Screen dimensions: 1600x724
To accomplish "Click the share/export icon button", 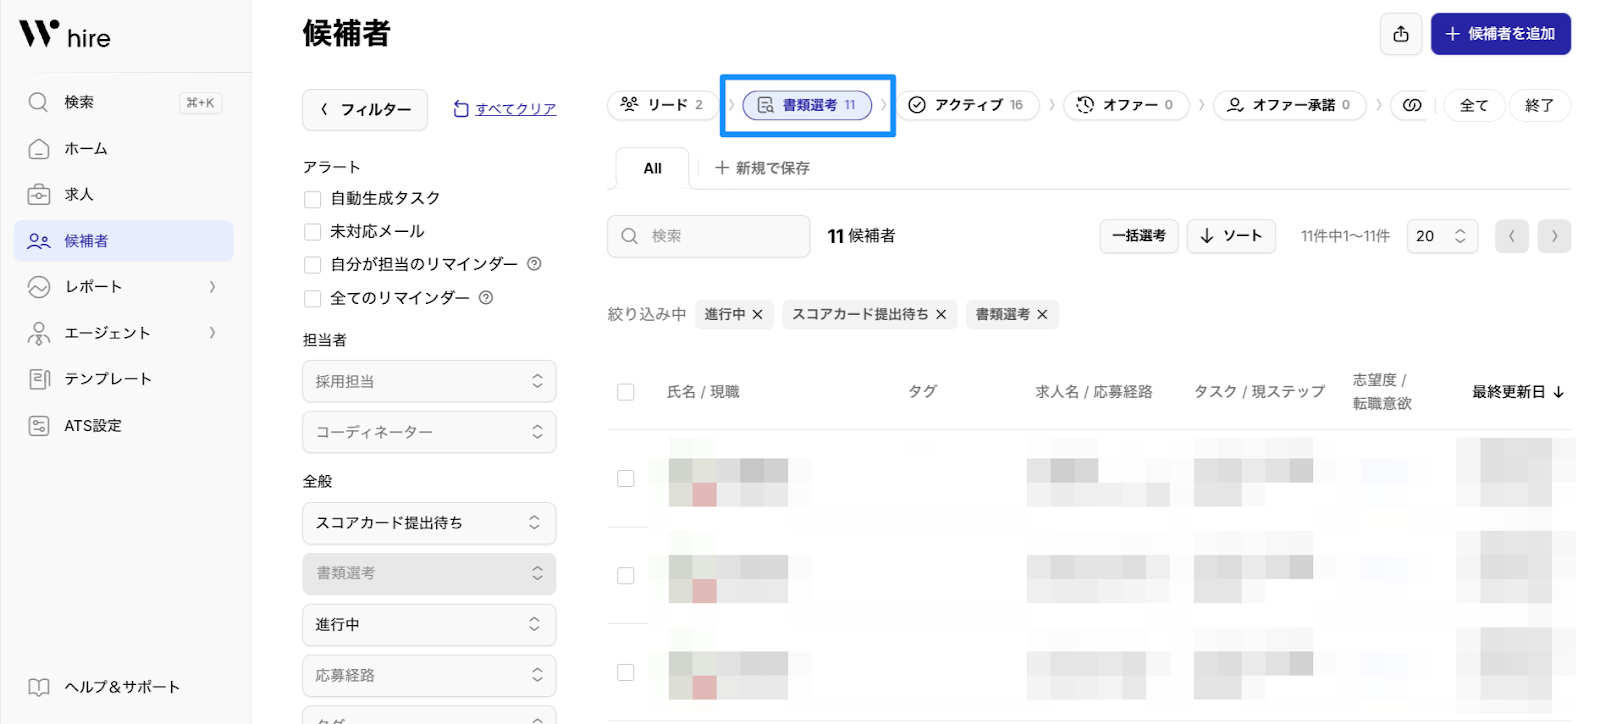I will [x=1401, y=34].
